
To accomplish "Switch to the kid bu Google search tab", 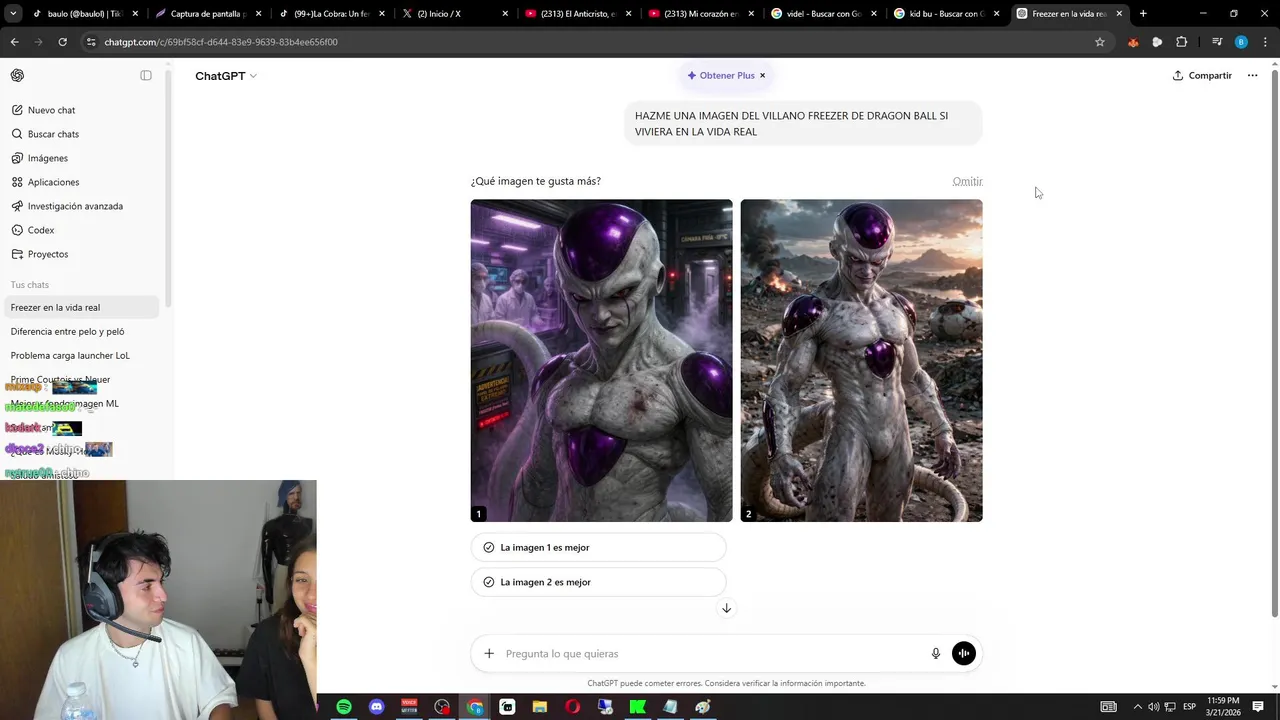I will pyautogui.click(x=948, y=14).
